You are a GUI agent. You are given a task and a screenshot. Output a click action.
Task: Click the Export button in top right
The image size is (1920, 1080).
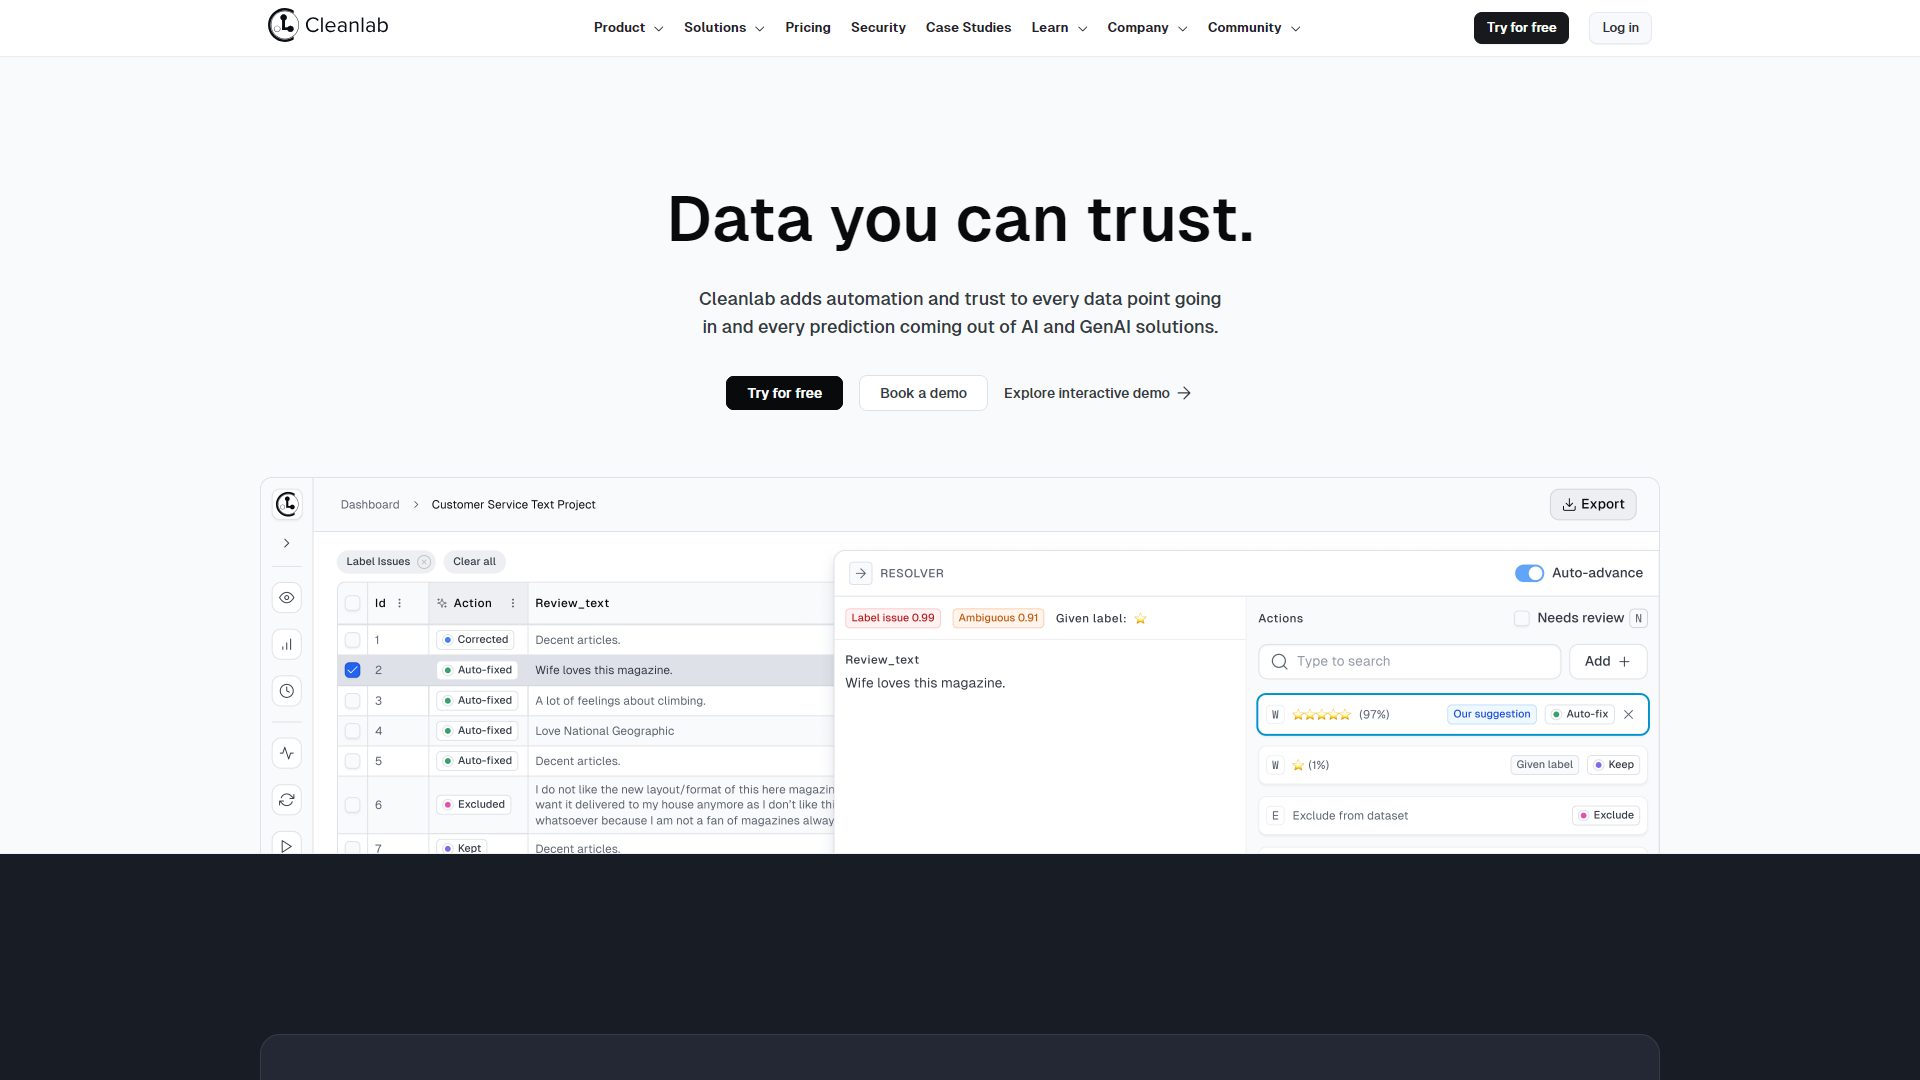click(x=1592, y=504)
